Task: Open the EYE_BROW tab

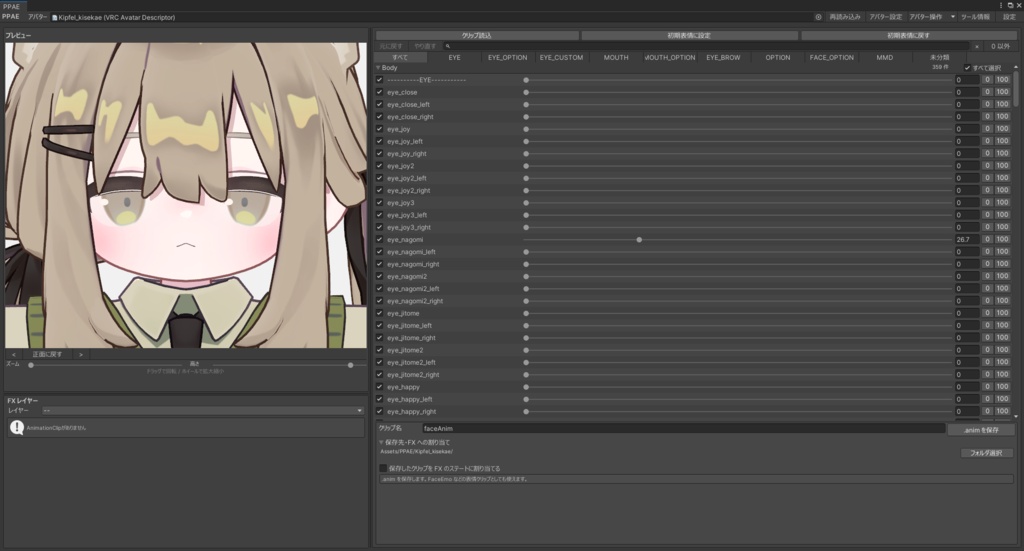Action: [723, 57]
